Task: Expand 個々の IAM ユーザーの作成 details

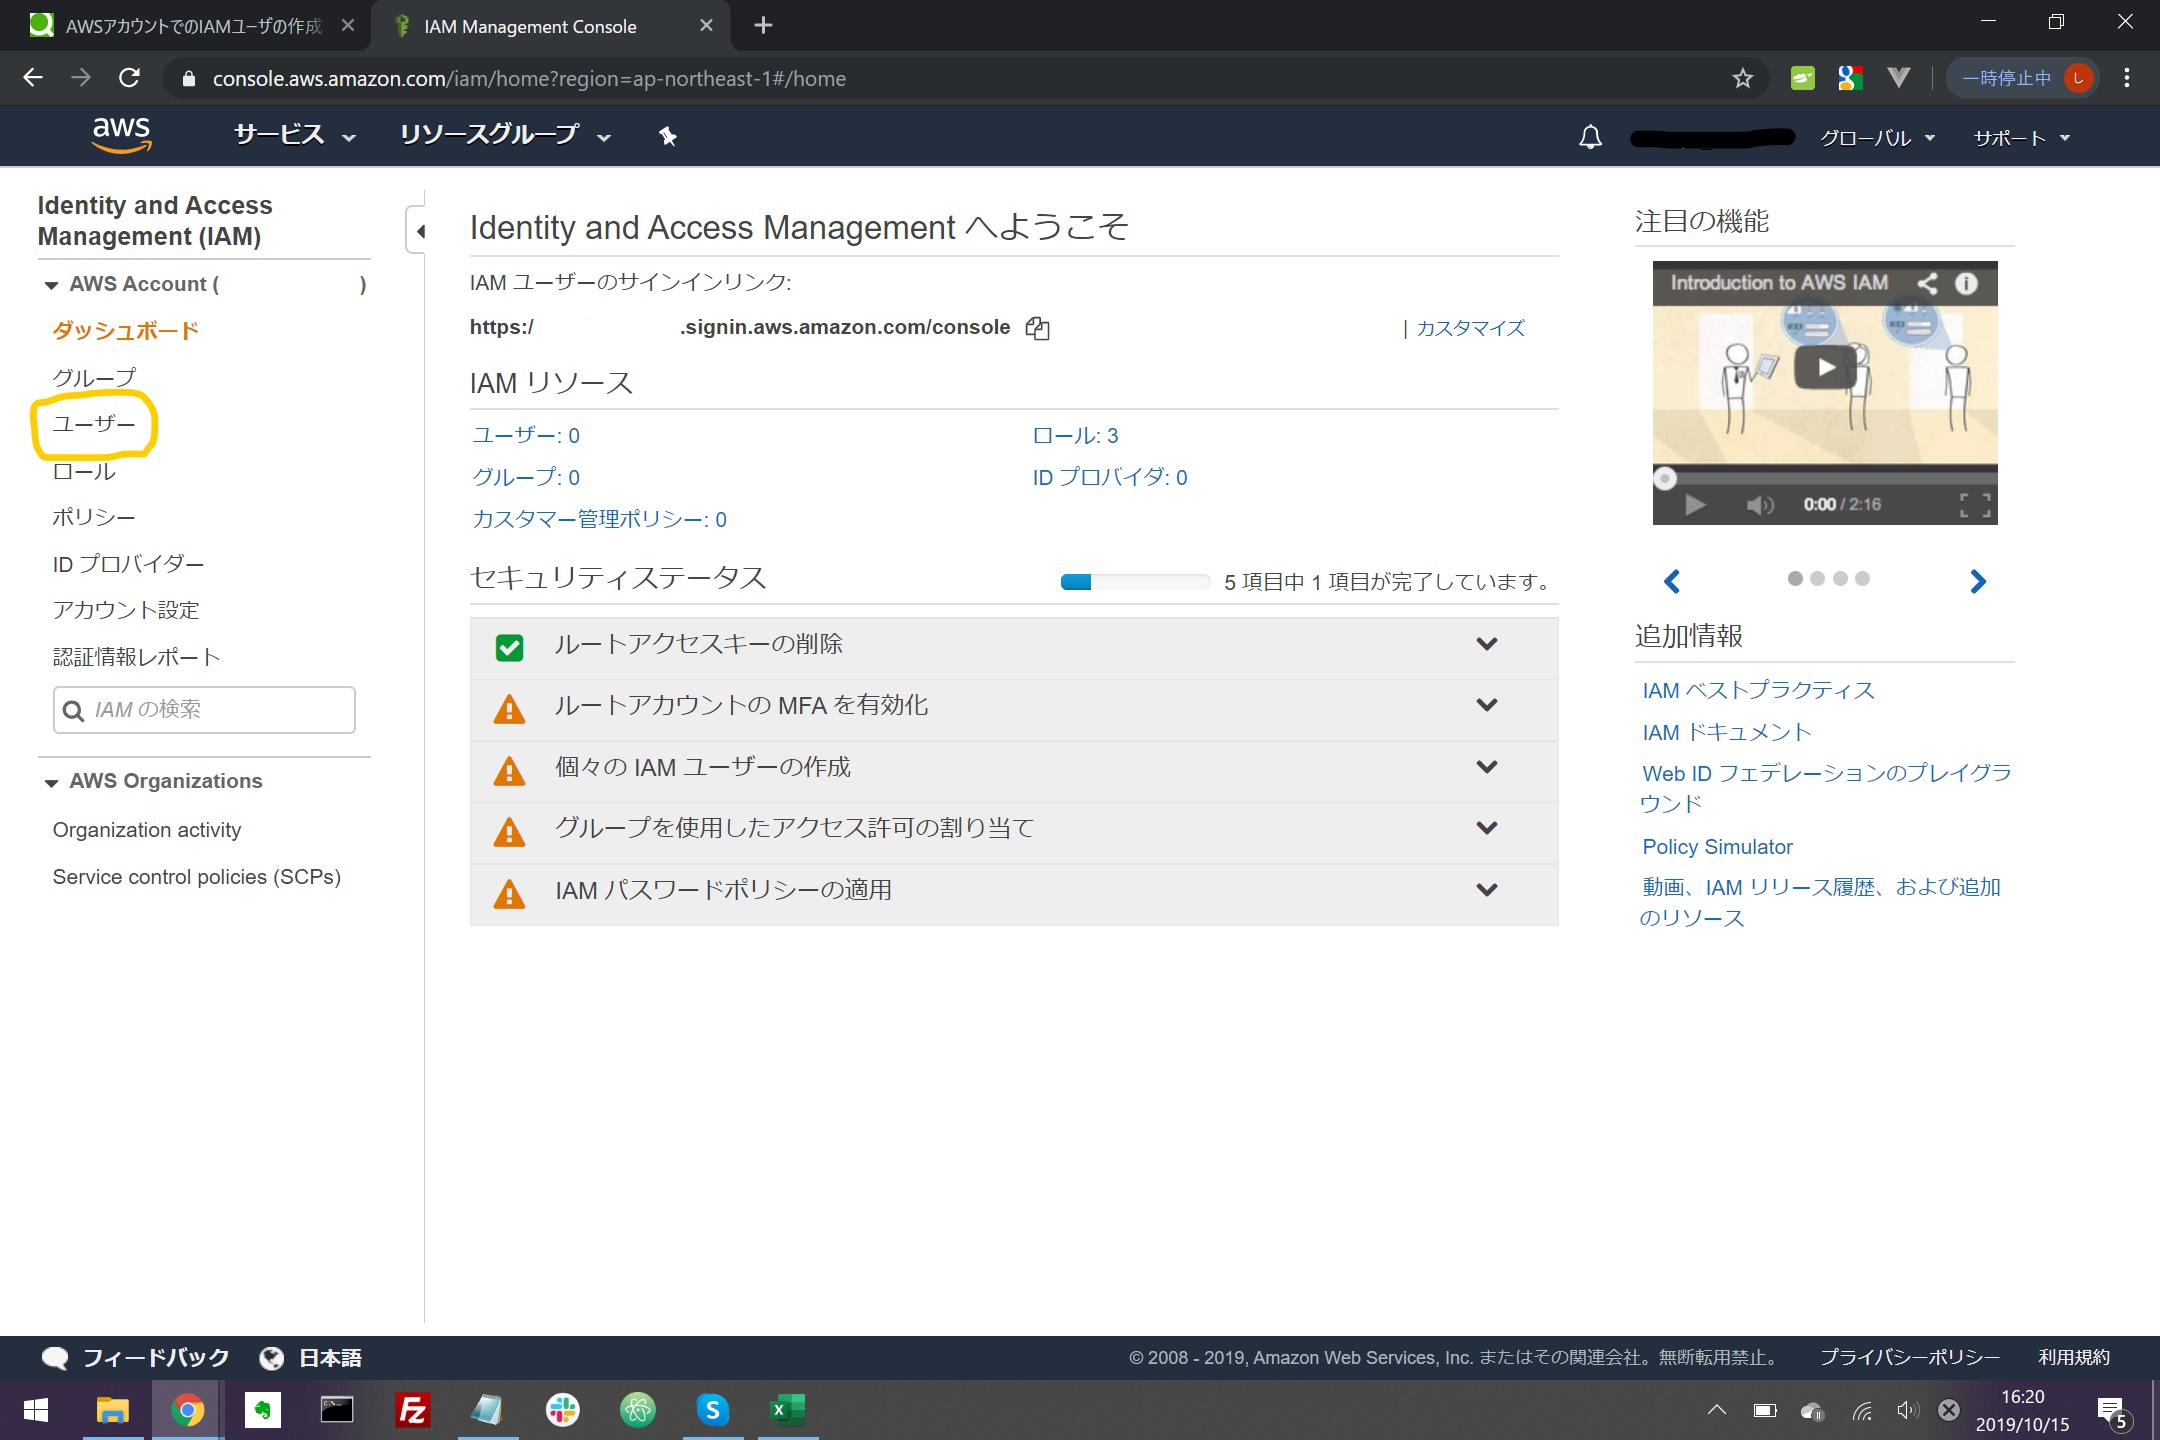Action: tap(1487, 767)
